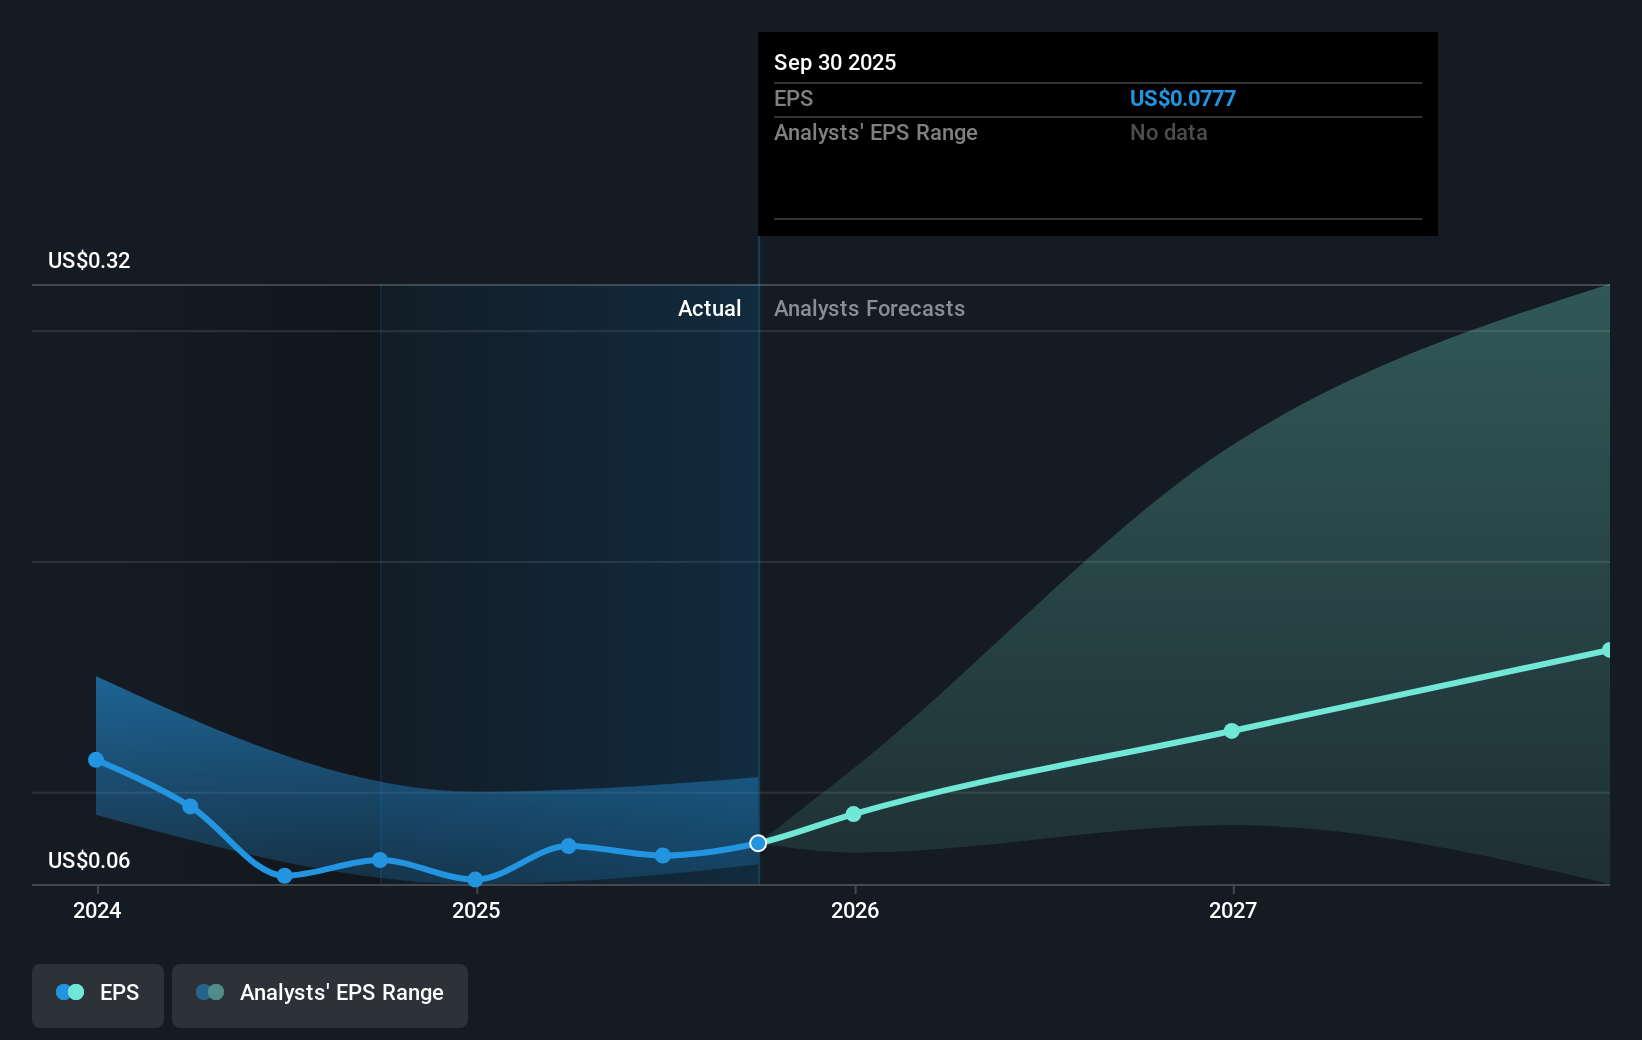Click the EPS legend color dots icon

coord(70,992)
